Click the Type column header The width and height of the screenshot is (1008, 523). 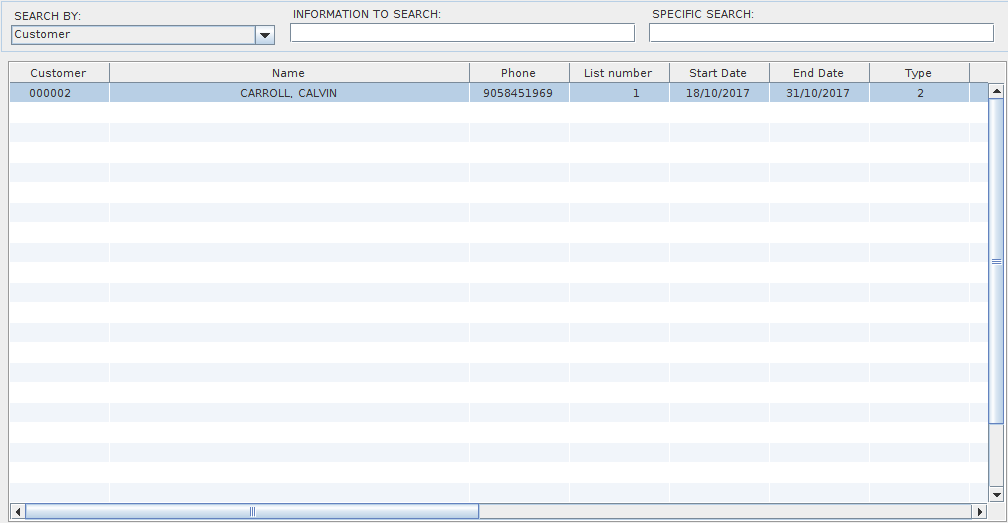[918, 73]
